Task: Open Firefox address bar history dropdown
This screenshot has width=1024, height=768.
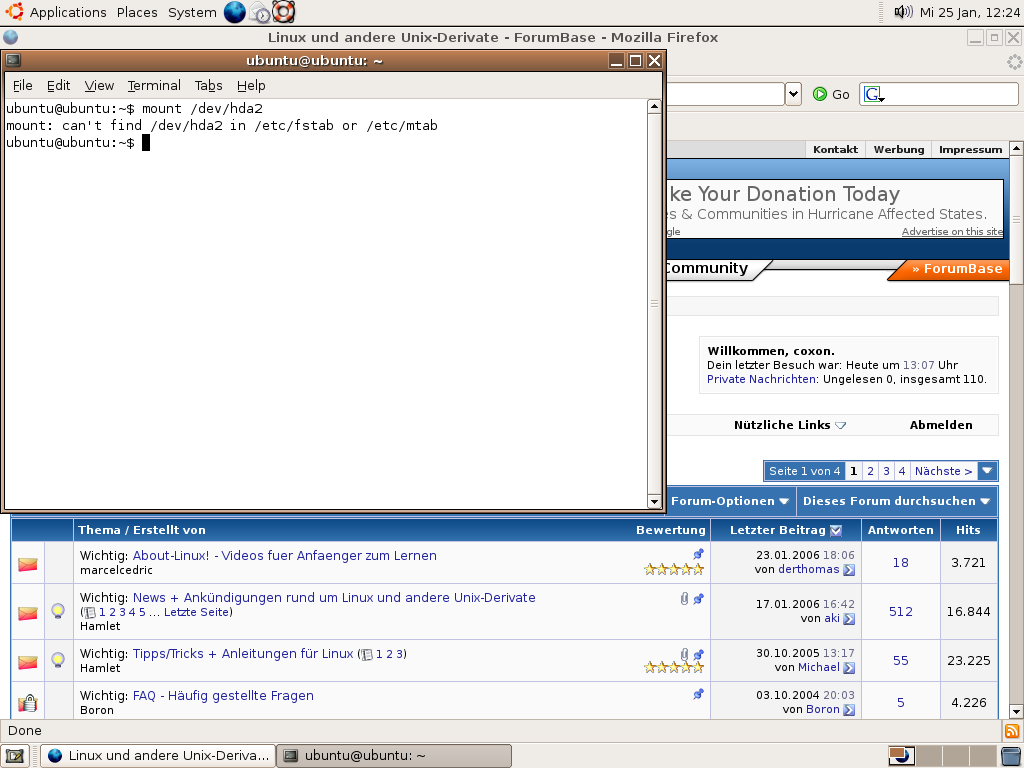Action: 793,94
